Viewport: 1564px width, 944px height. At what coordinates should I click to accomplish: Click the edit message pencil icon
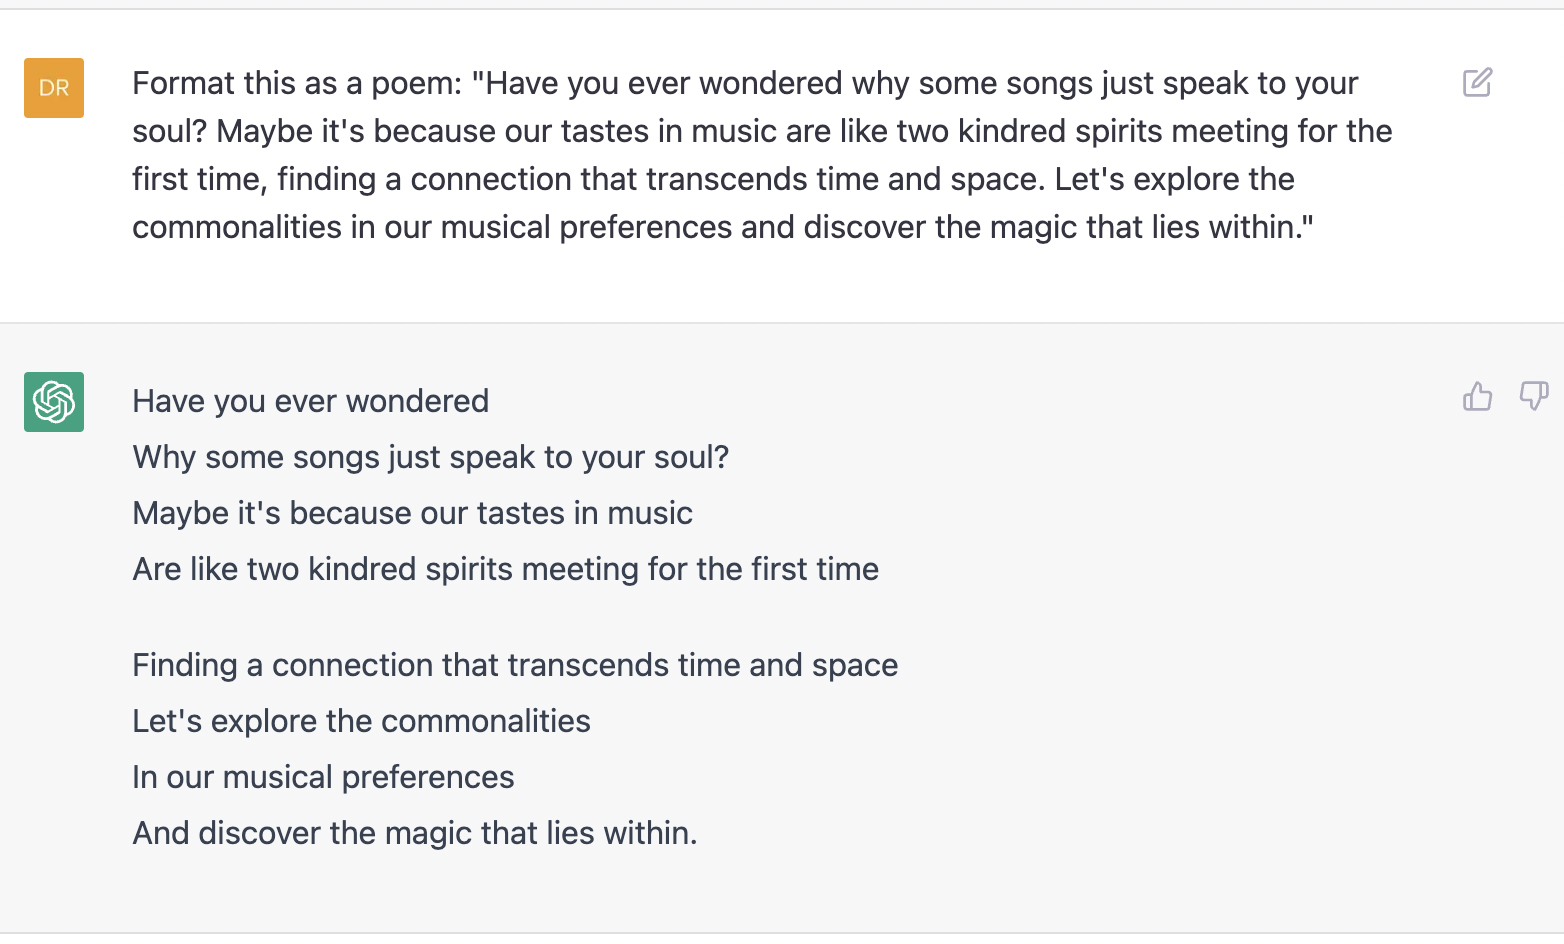[1477, 82]
